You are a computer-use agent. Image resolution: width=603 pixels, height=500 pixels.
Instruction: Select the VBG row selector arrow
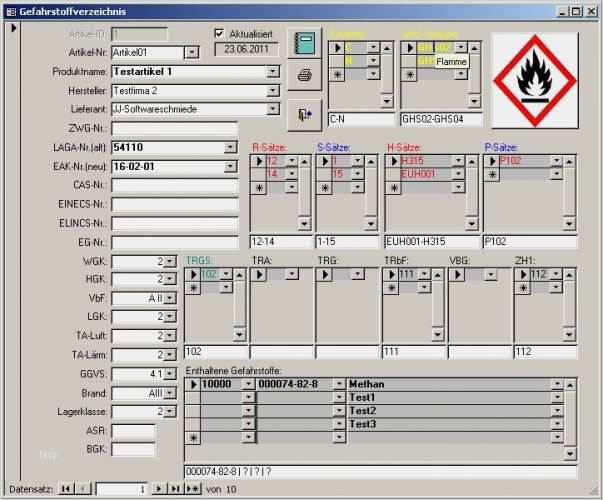tap(457, 274)
